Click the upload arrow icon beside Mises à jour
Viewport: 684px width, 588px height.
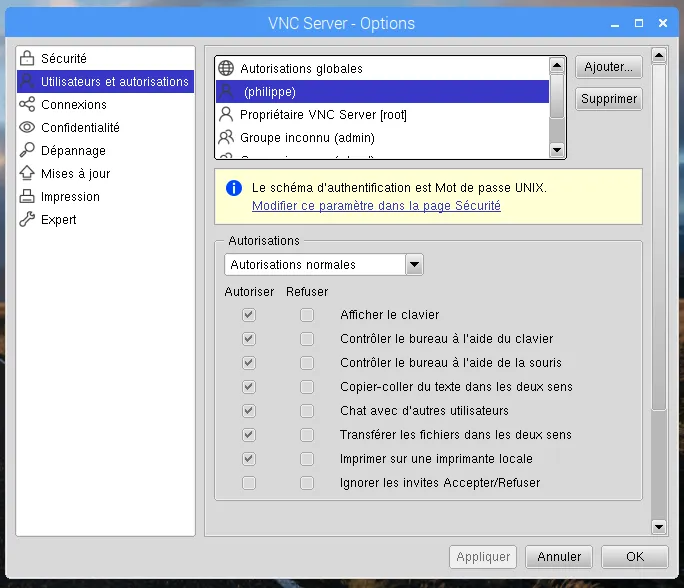[27, 173]
